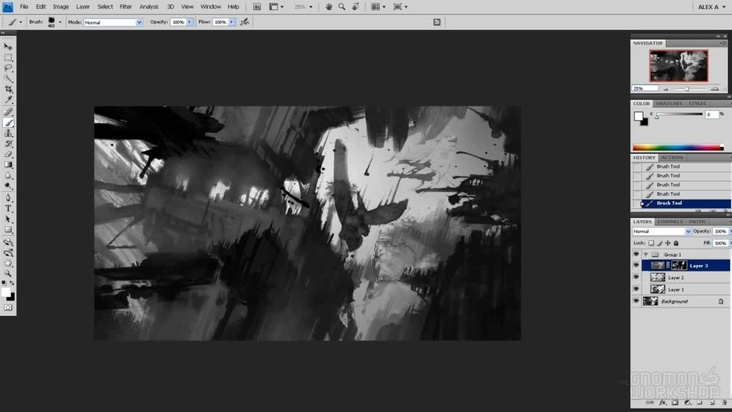Toggle visibility of Layer 2
This screenshot has width=732, height=412.
636,277
